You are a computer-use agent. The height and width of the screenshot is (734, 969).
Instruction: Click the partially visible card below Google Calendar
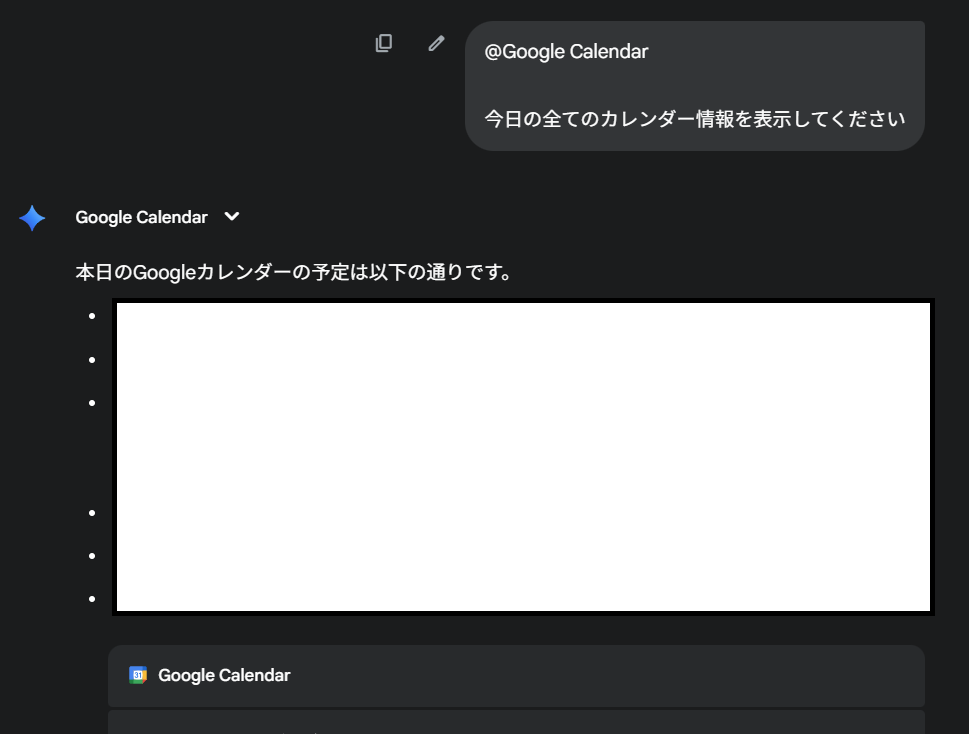(516, 722)
